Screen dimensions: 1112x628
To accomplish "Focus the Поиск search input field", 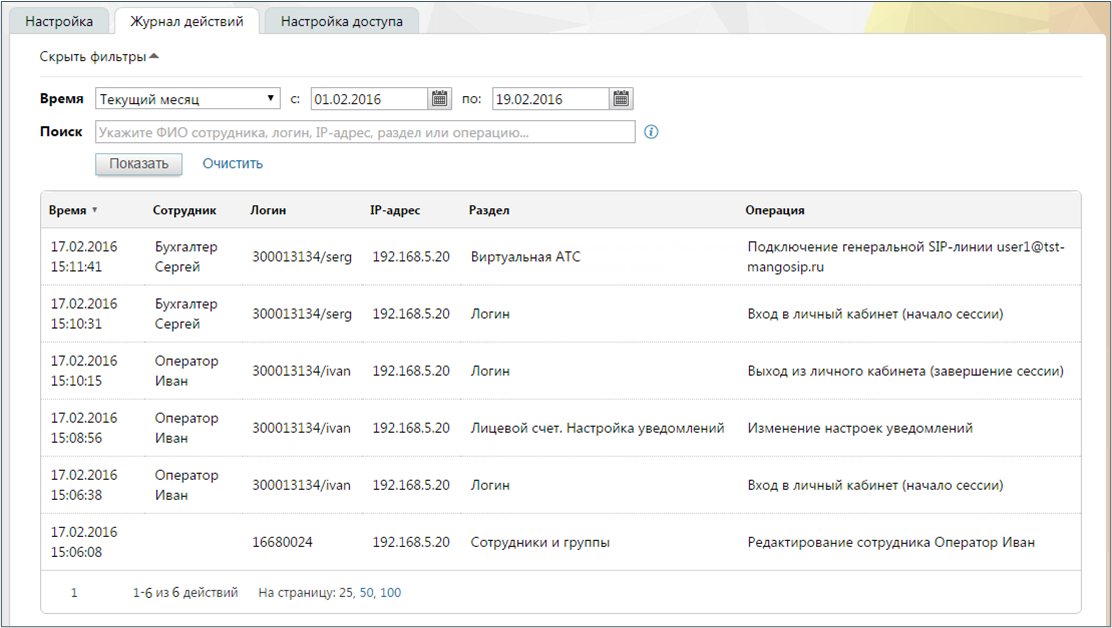I will coord(365,132).
